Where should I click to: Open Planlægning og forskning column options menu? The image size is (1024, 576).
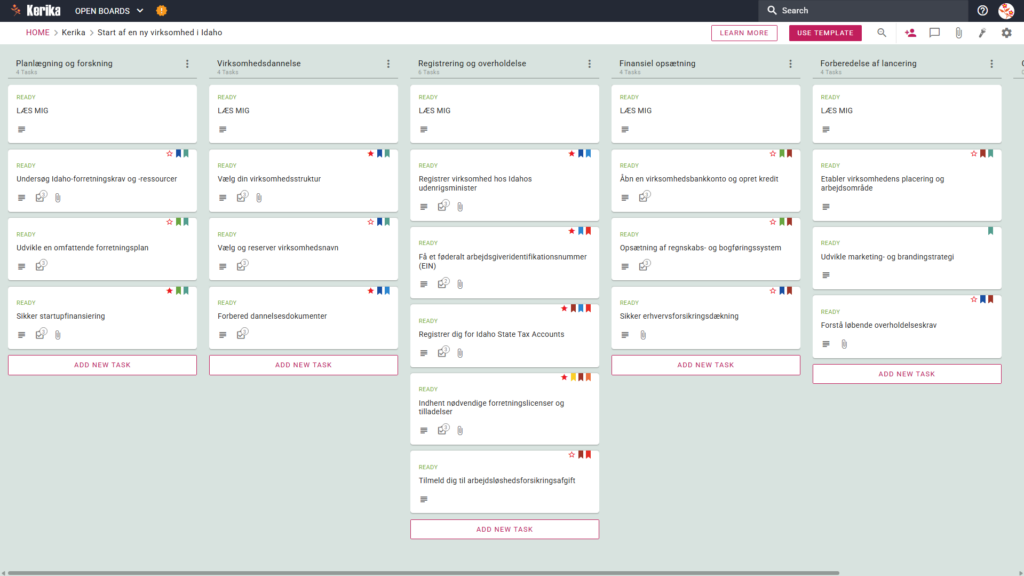click(187, 64)
